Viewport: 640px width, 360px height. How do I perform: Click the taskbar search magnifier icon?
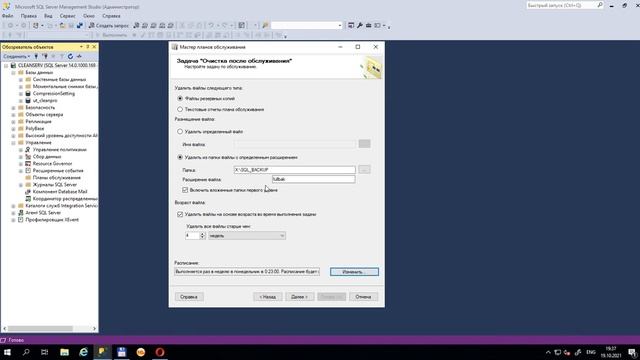pyautogui.click(x=26, y=352)
